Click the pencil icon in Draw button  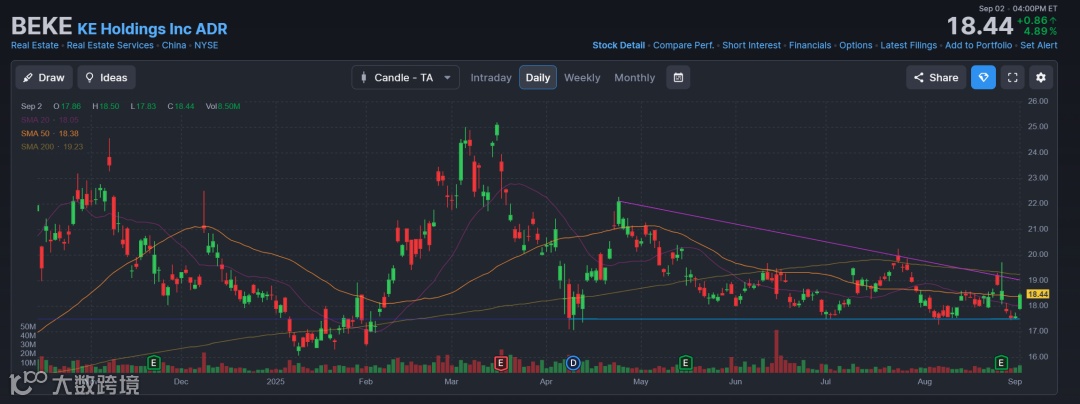[x=28, y=78]
